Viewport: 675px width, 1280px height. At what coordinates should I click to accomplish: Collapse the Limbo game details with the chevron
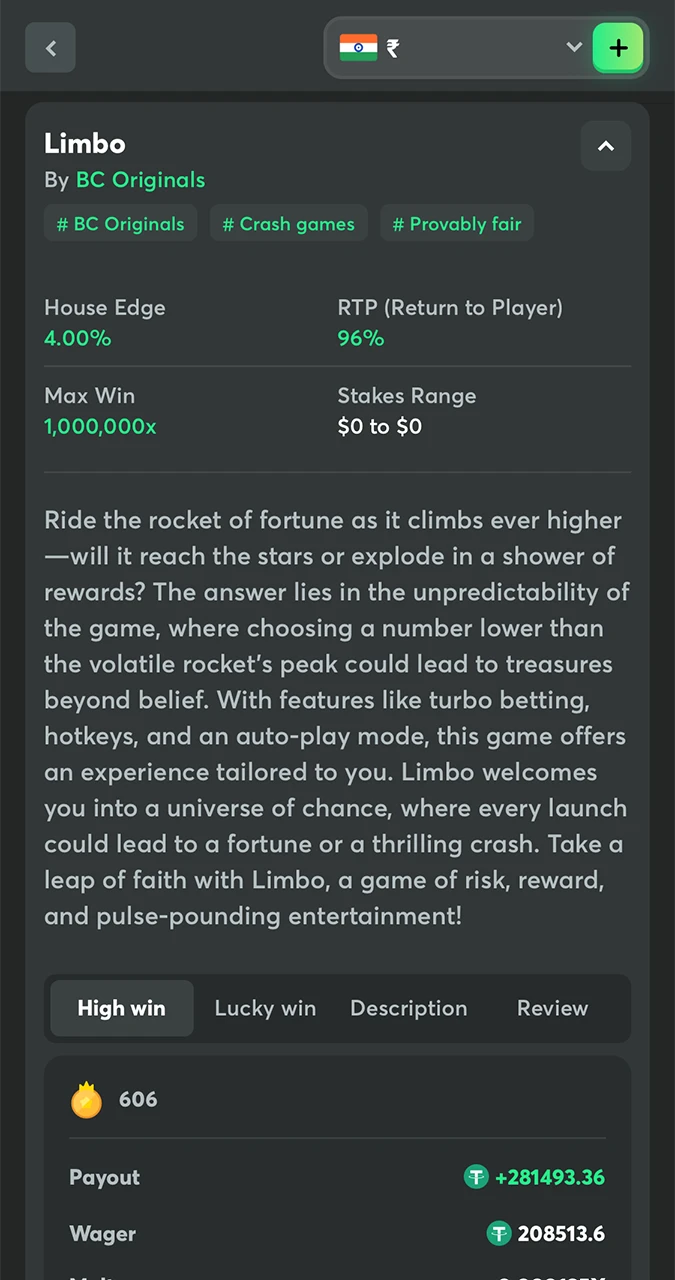point(605,146)
